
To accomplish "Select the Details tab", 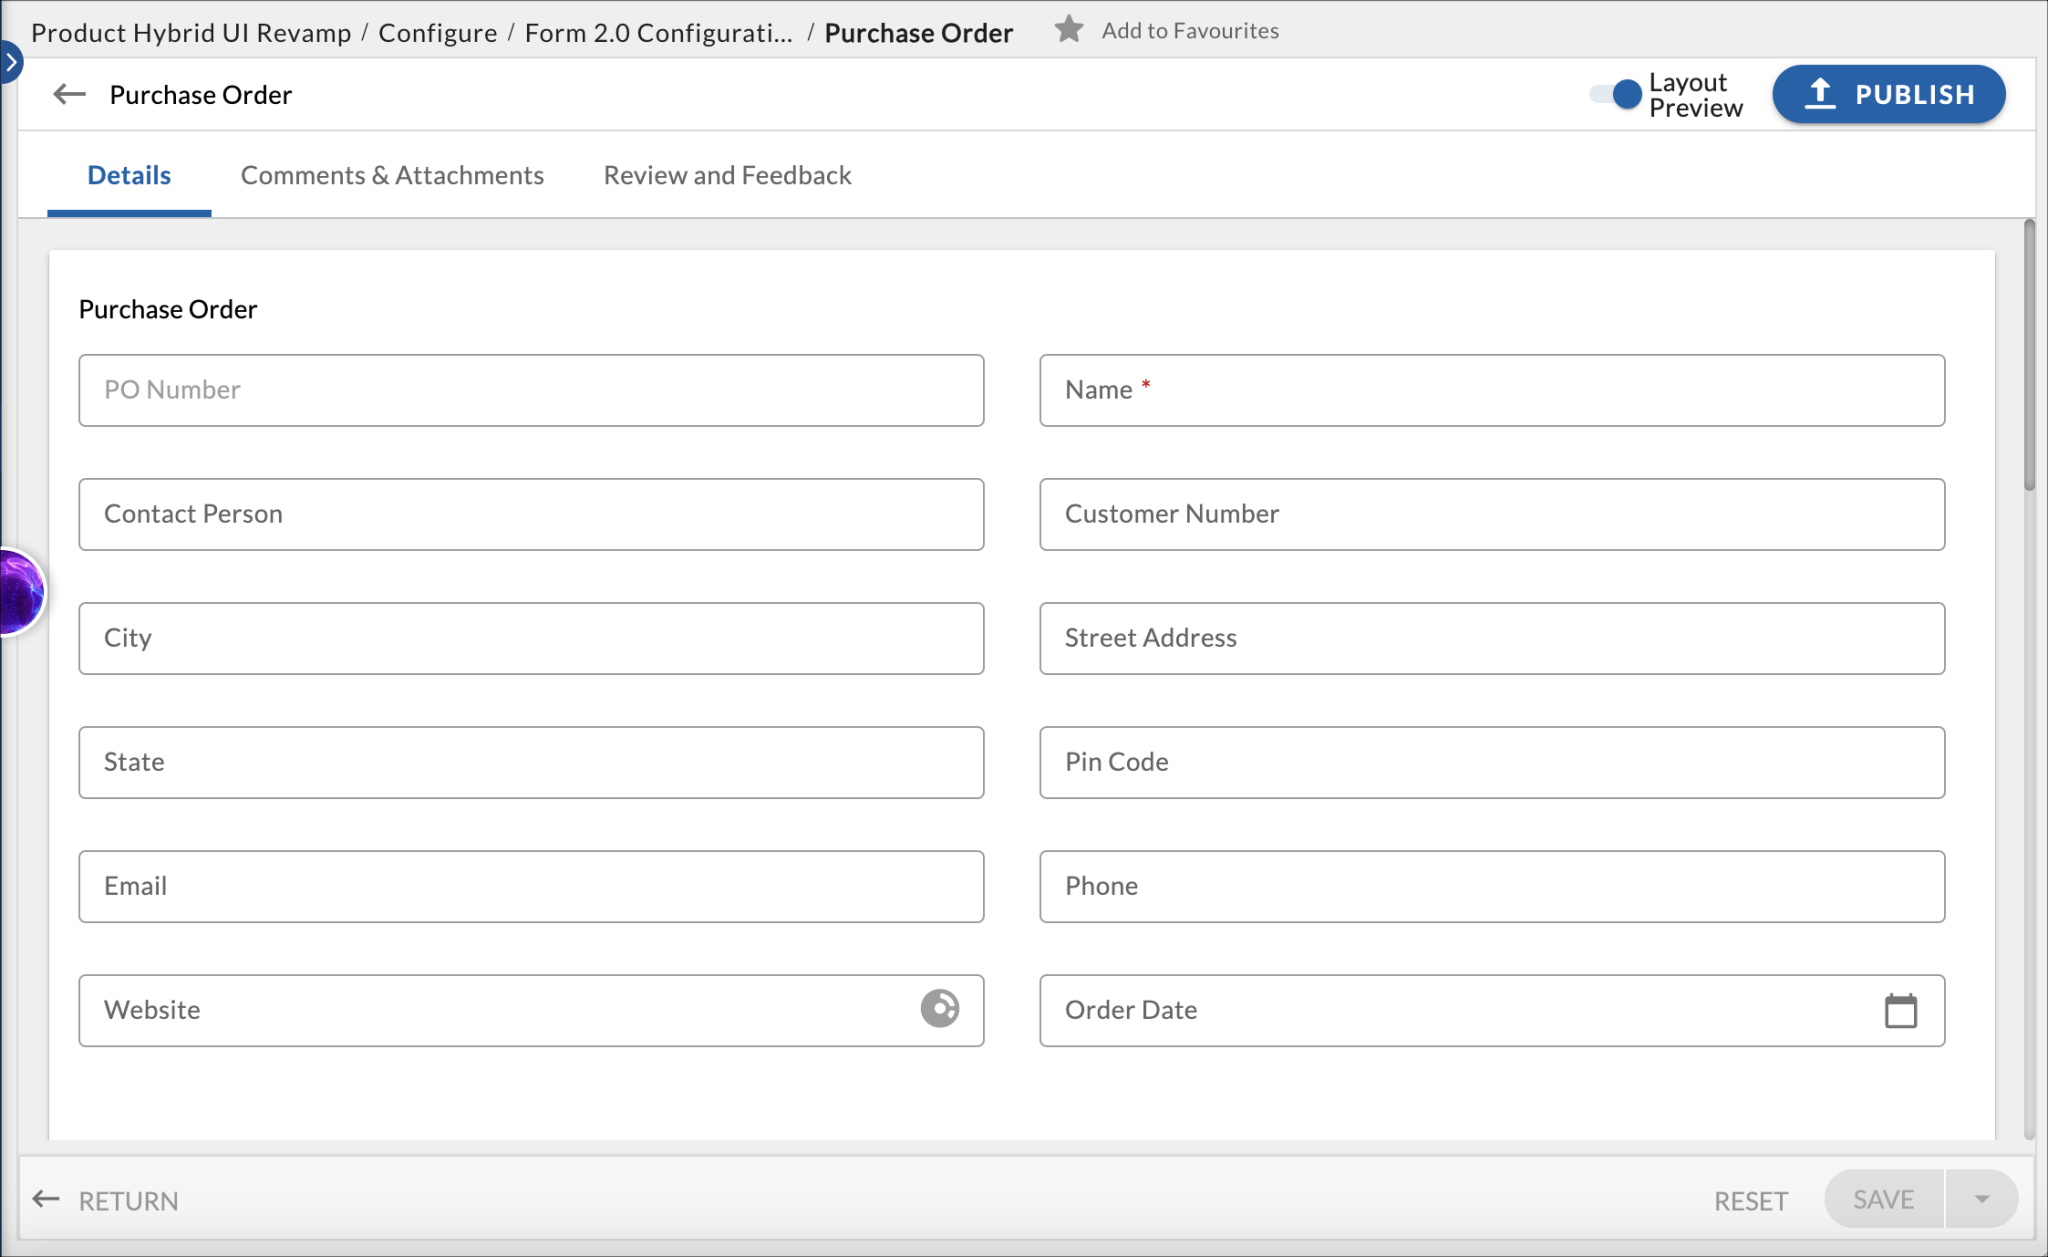I will [128, 175].
